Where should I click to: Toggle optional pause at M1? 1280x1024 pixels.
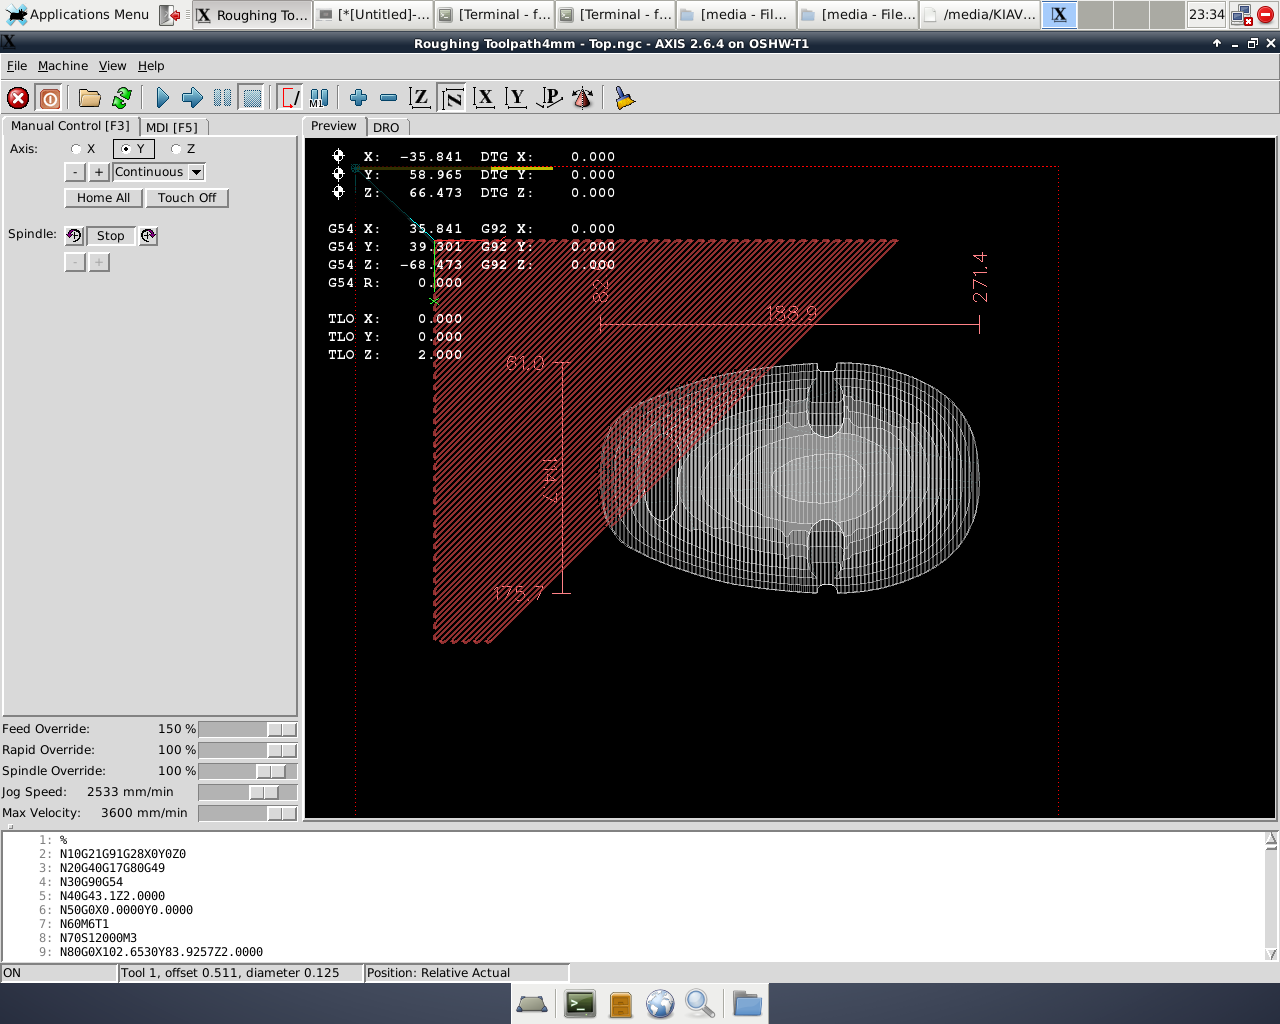click(x=318, y=97)
